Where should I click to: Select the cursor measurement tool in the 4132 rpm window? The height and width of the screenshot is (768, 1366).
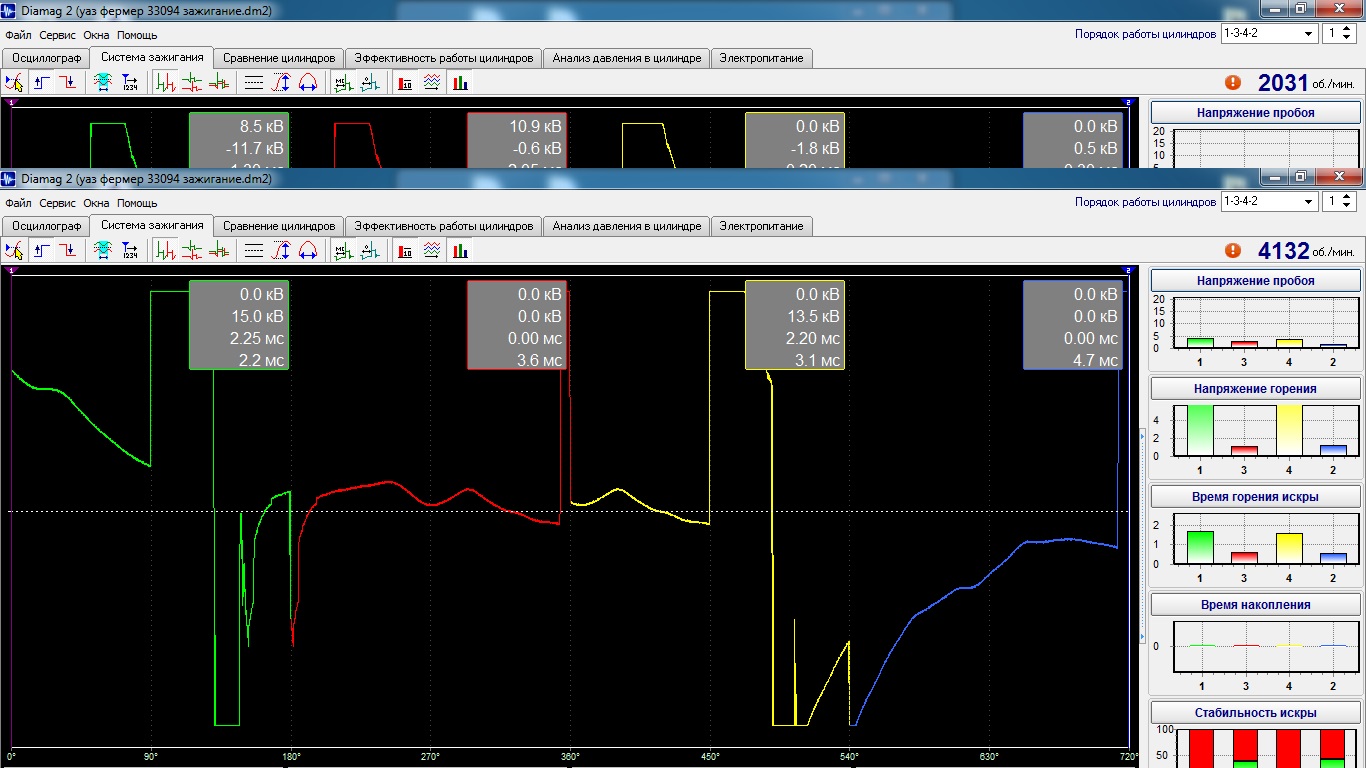tap(14, 250)
